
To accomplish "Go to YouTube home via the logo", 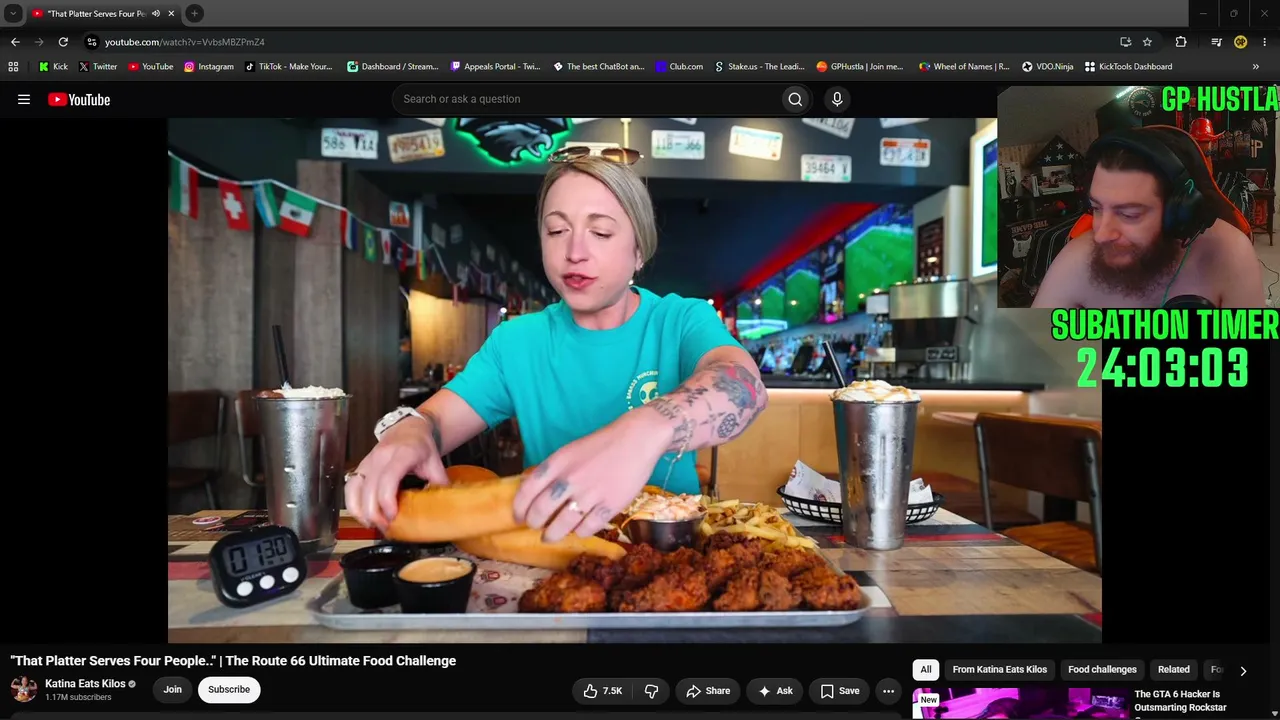I will pyautogui.click(x=79, y=99).
